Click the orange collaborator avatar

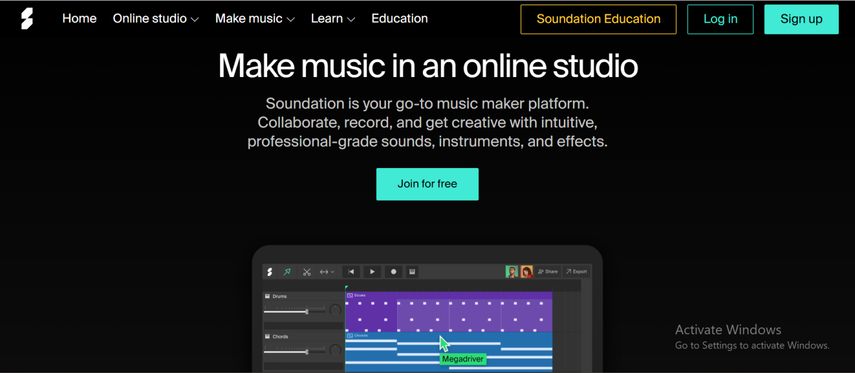click(x=526, y=272)
